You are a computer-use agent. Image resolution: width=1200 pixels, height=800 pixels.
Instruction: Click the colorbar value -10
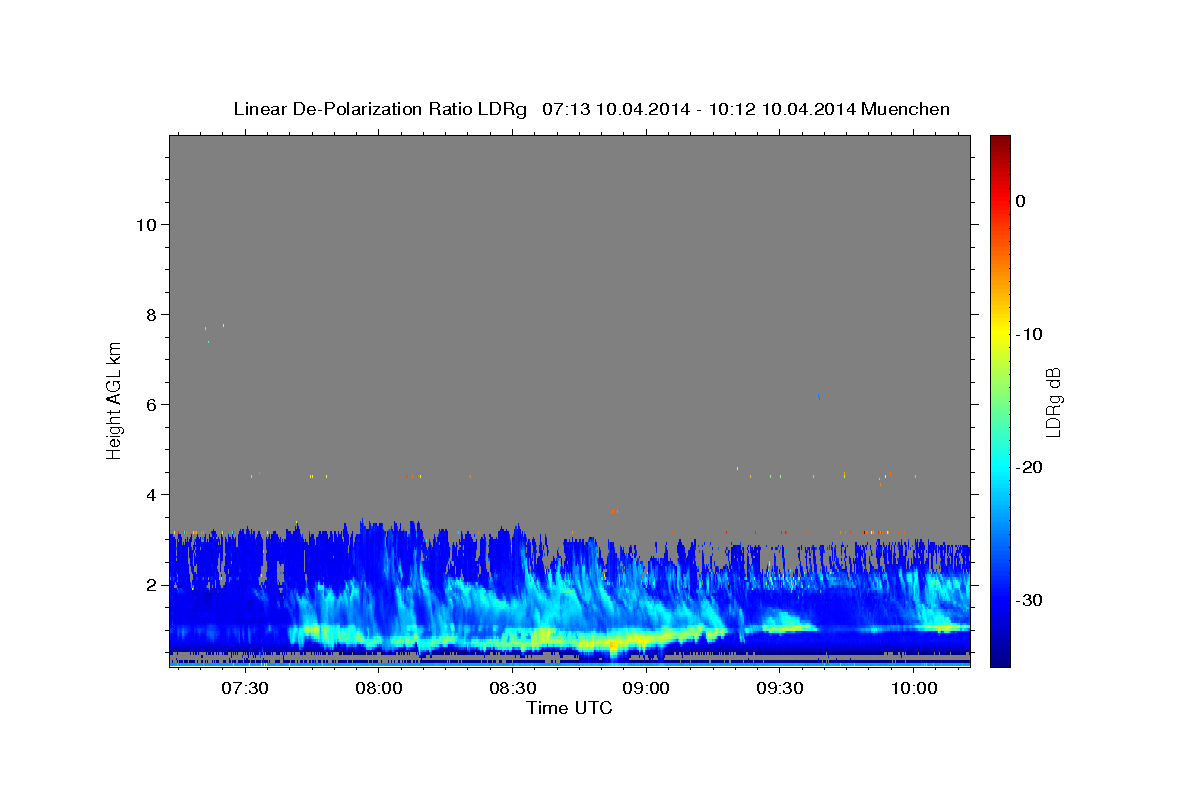click(x=1029, y=334)
